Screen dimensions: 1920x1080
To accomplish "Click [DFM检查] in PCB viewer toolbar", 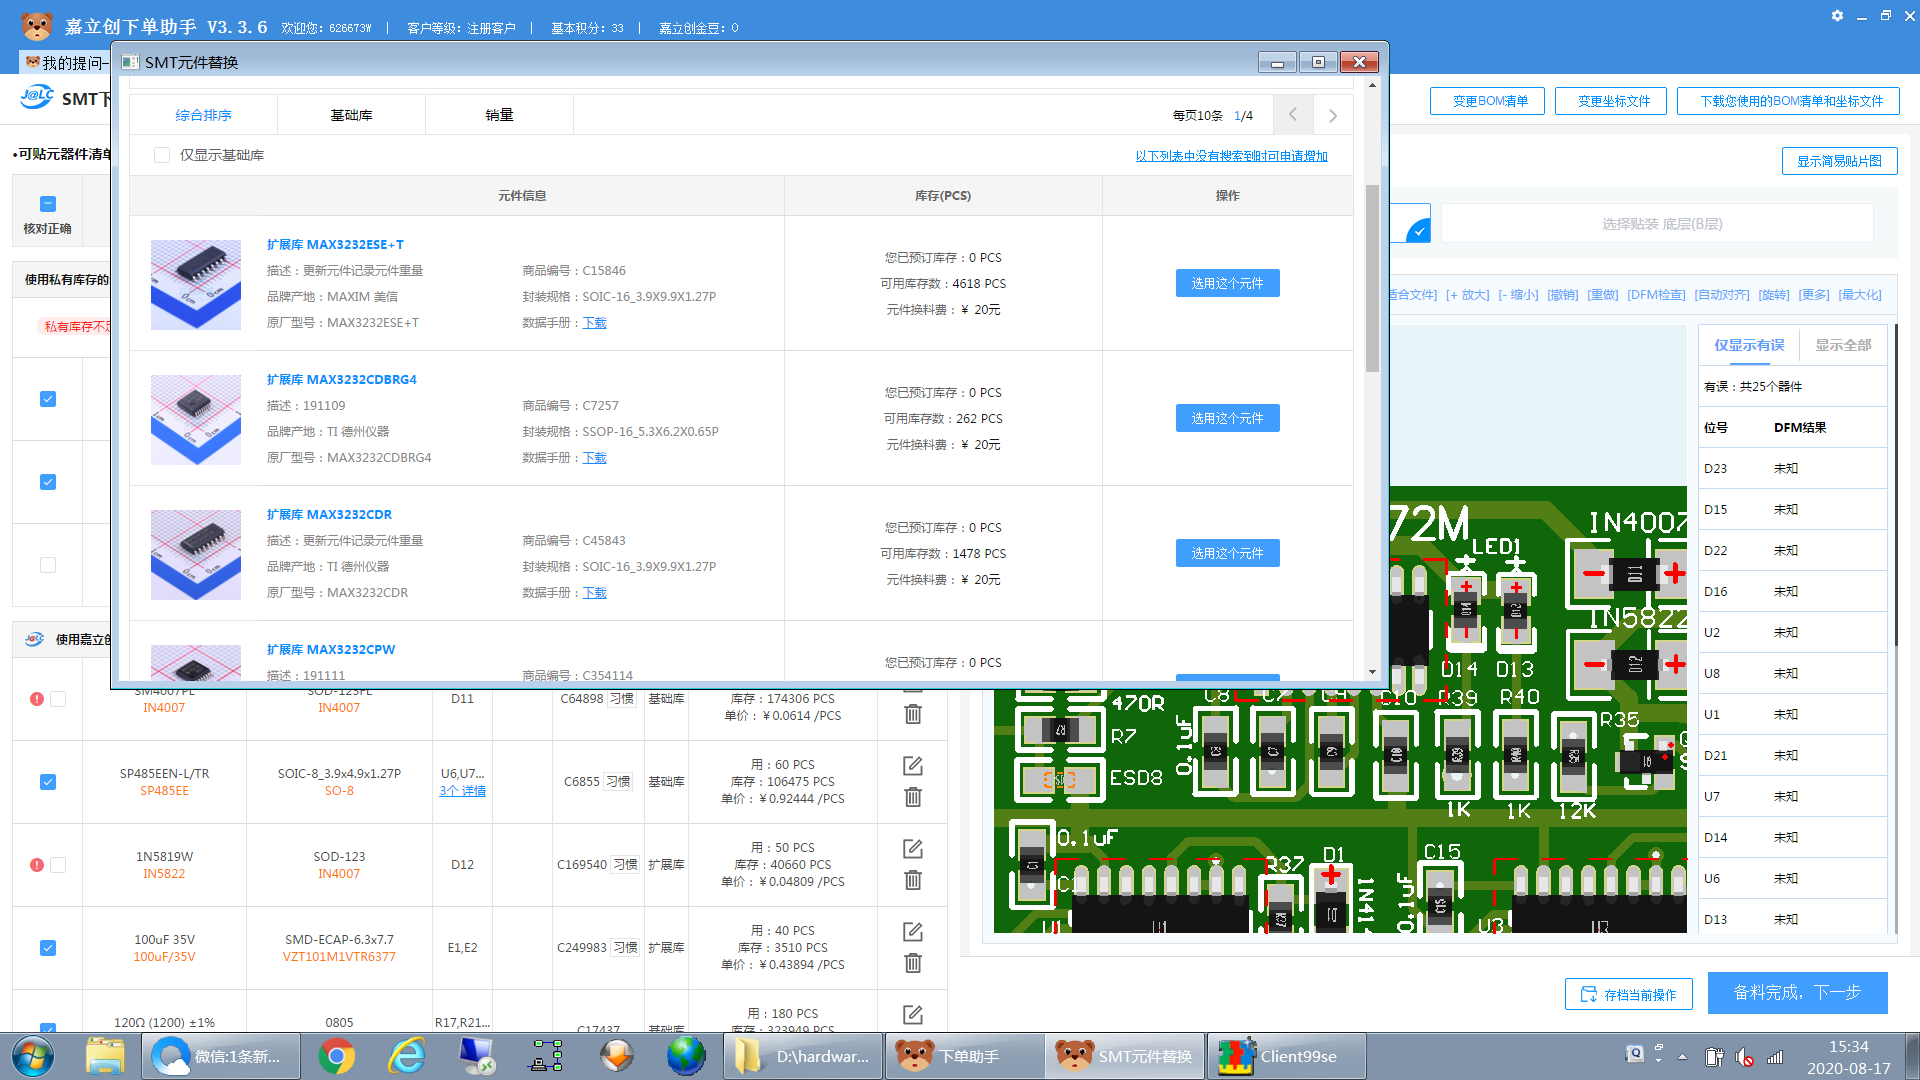I will (x=1656, y=295).
